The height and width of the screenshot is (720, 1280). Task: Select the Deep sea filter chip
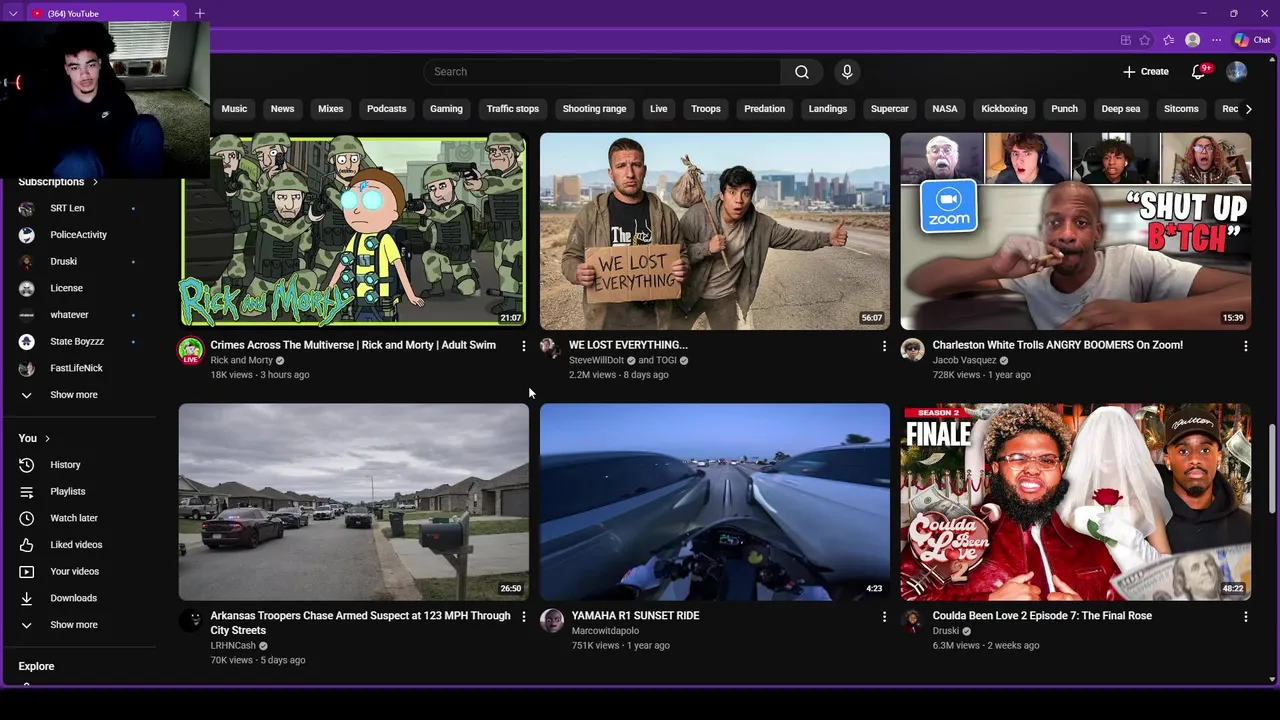(1120, 109)
